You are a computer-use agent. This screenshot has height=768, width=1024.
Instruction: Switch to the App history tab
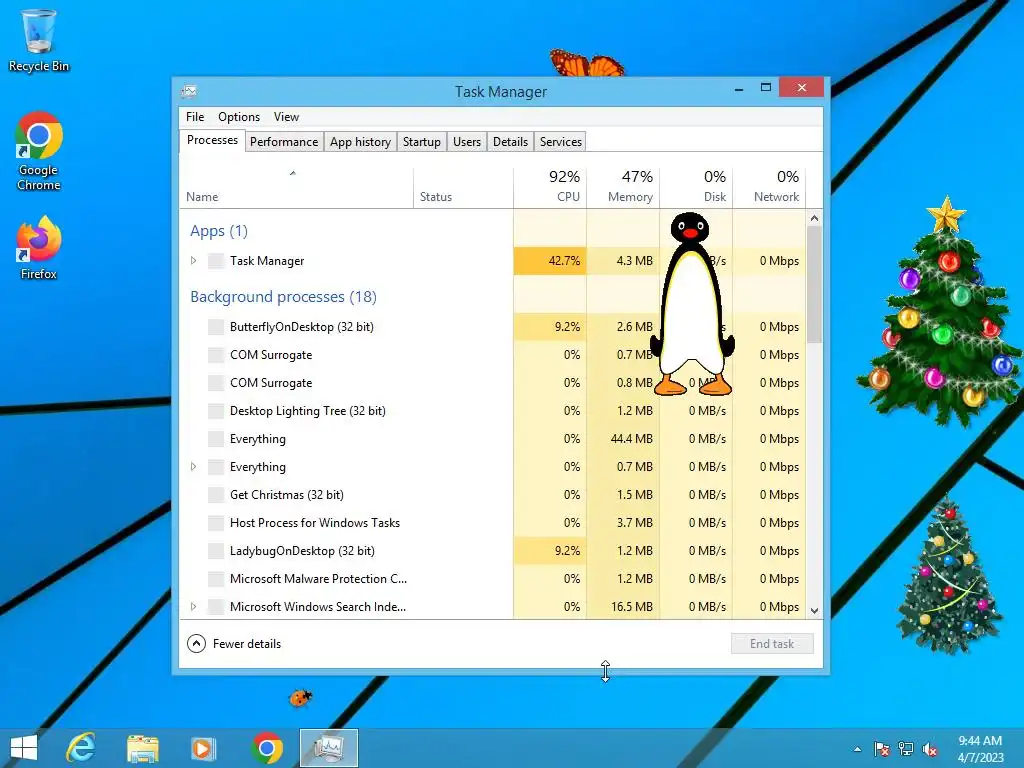[360, 142]
